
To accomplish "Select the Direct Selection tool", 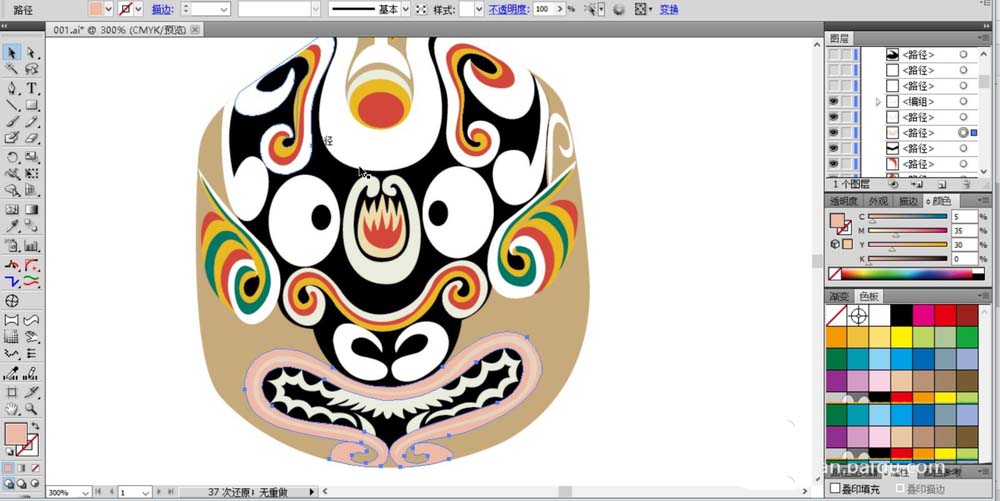I will 31,52.
